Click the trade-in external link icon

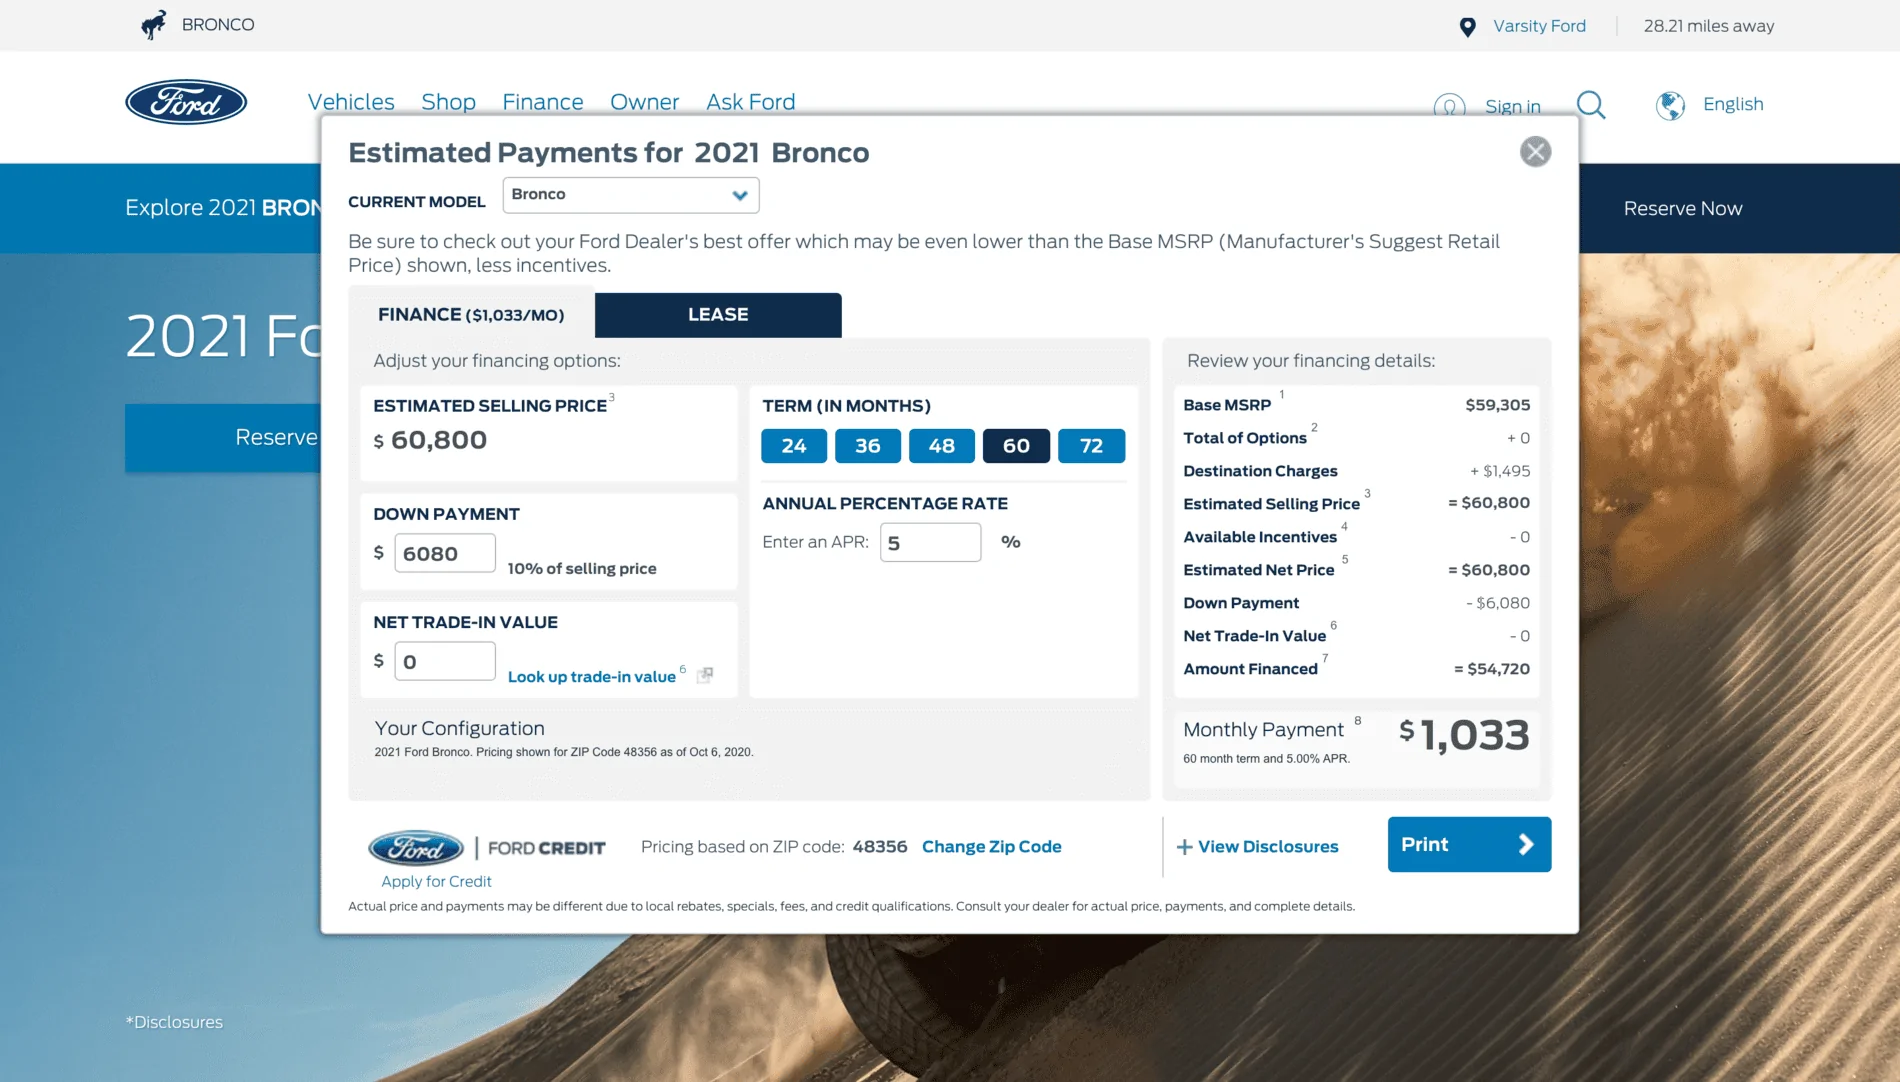coord(705,675)
